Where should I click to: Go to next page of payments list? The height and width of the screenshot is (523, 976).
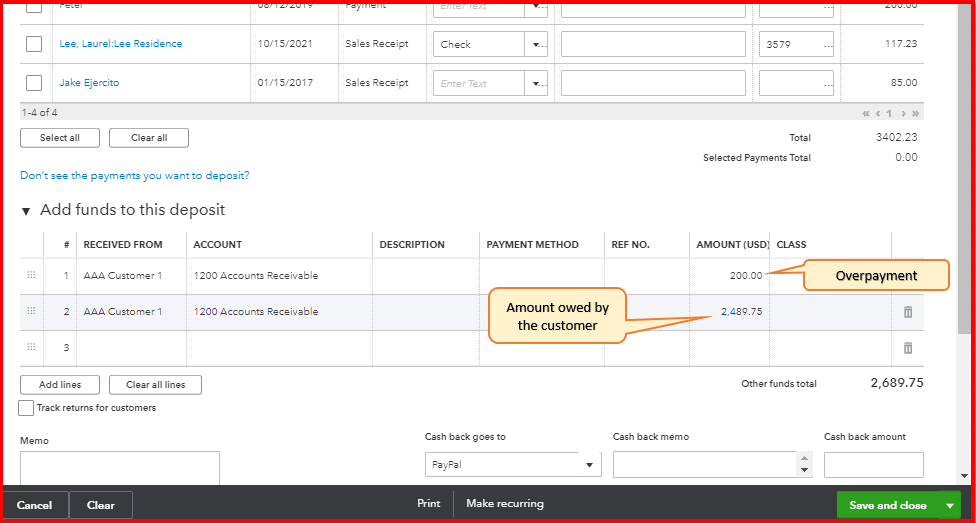click(x=903, y=113)
